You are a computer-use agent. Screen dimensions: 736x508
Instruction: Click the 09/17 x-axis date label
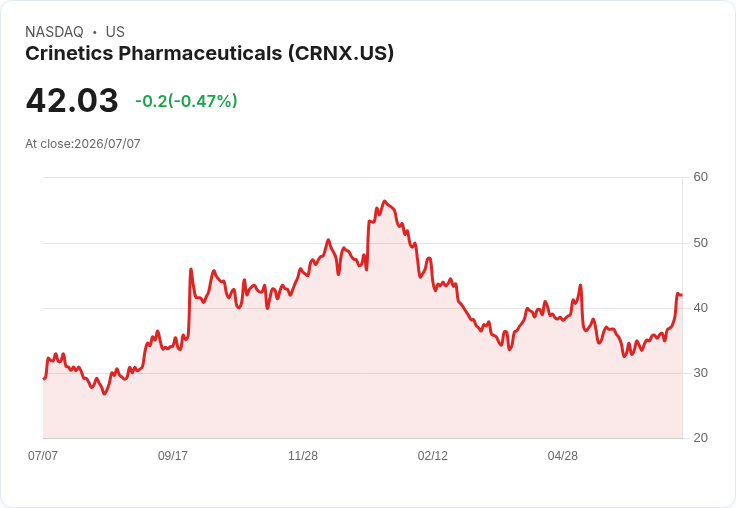[x=173, y=455]
